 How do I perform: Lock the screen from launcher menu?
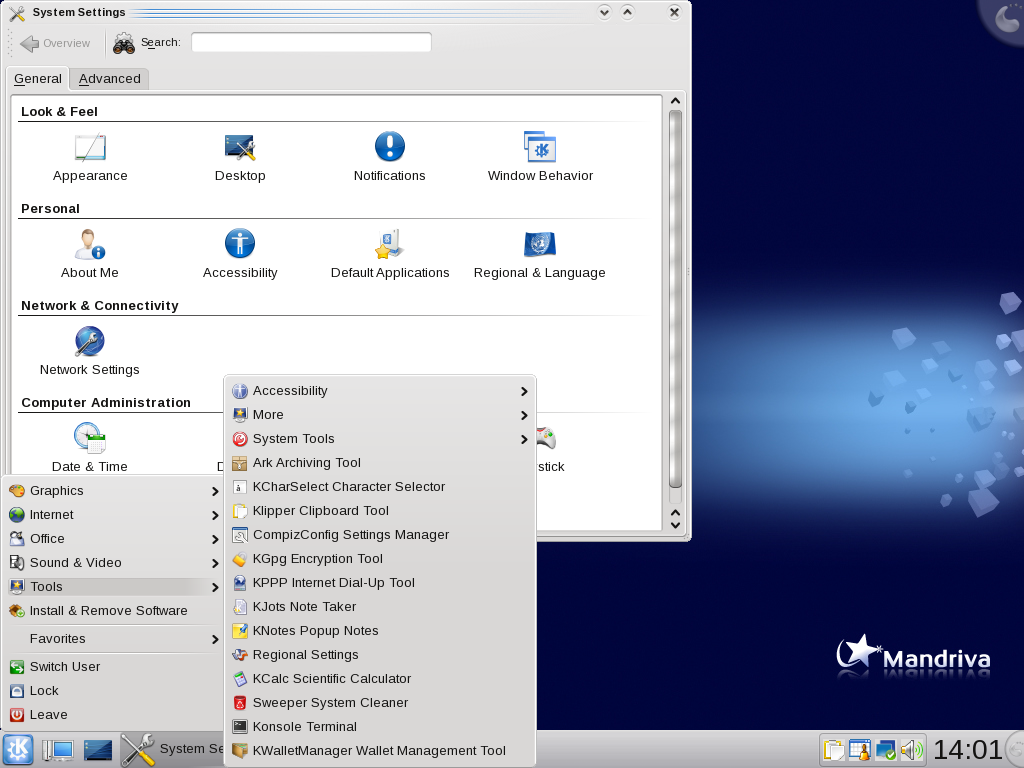114,691
